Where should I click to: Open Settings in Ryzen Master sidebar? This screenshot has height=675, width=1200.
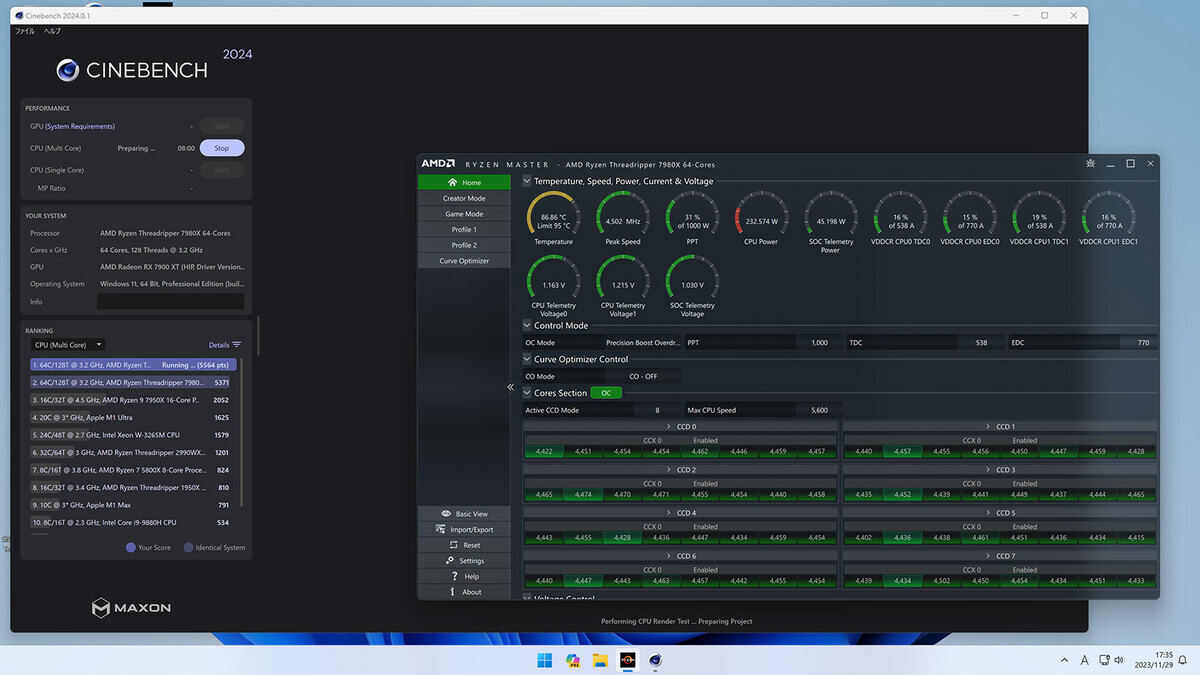463,561
